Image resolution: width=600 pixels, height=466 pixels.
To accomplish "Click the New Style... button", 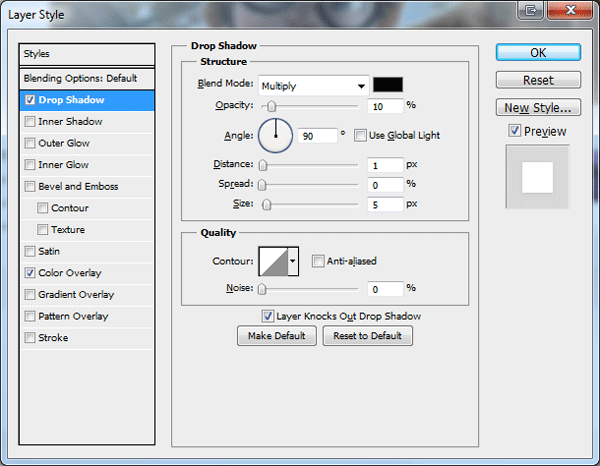I will 538,108.
